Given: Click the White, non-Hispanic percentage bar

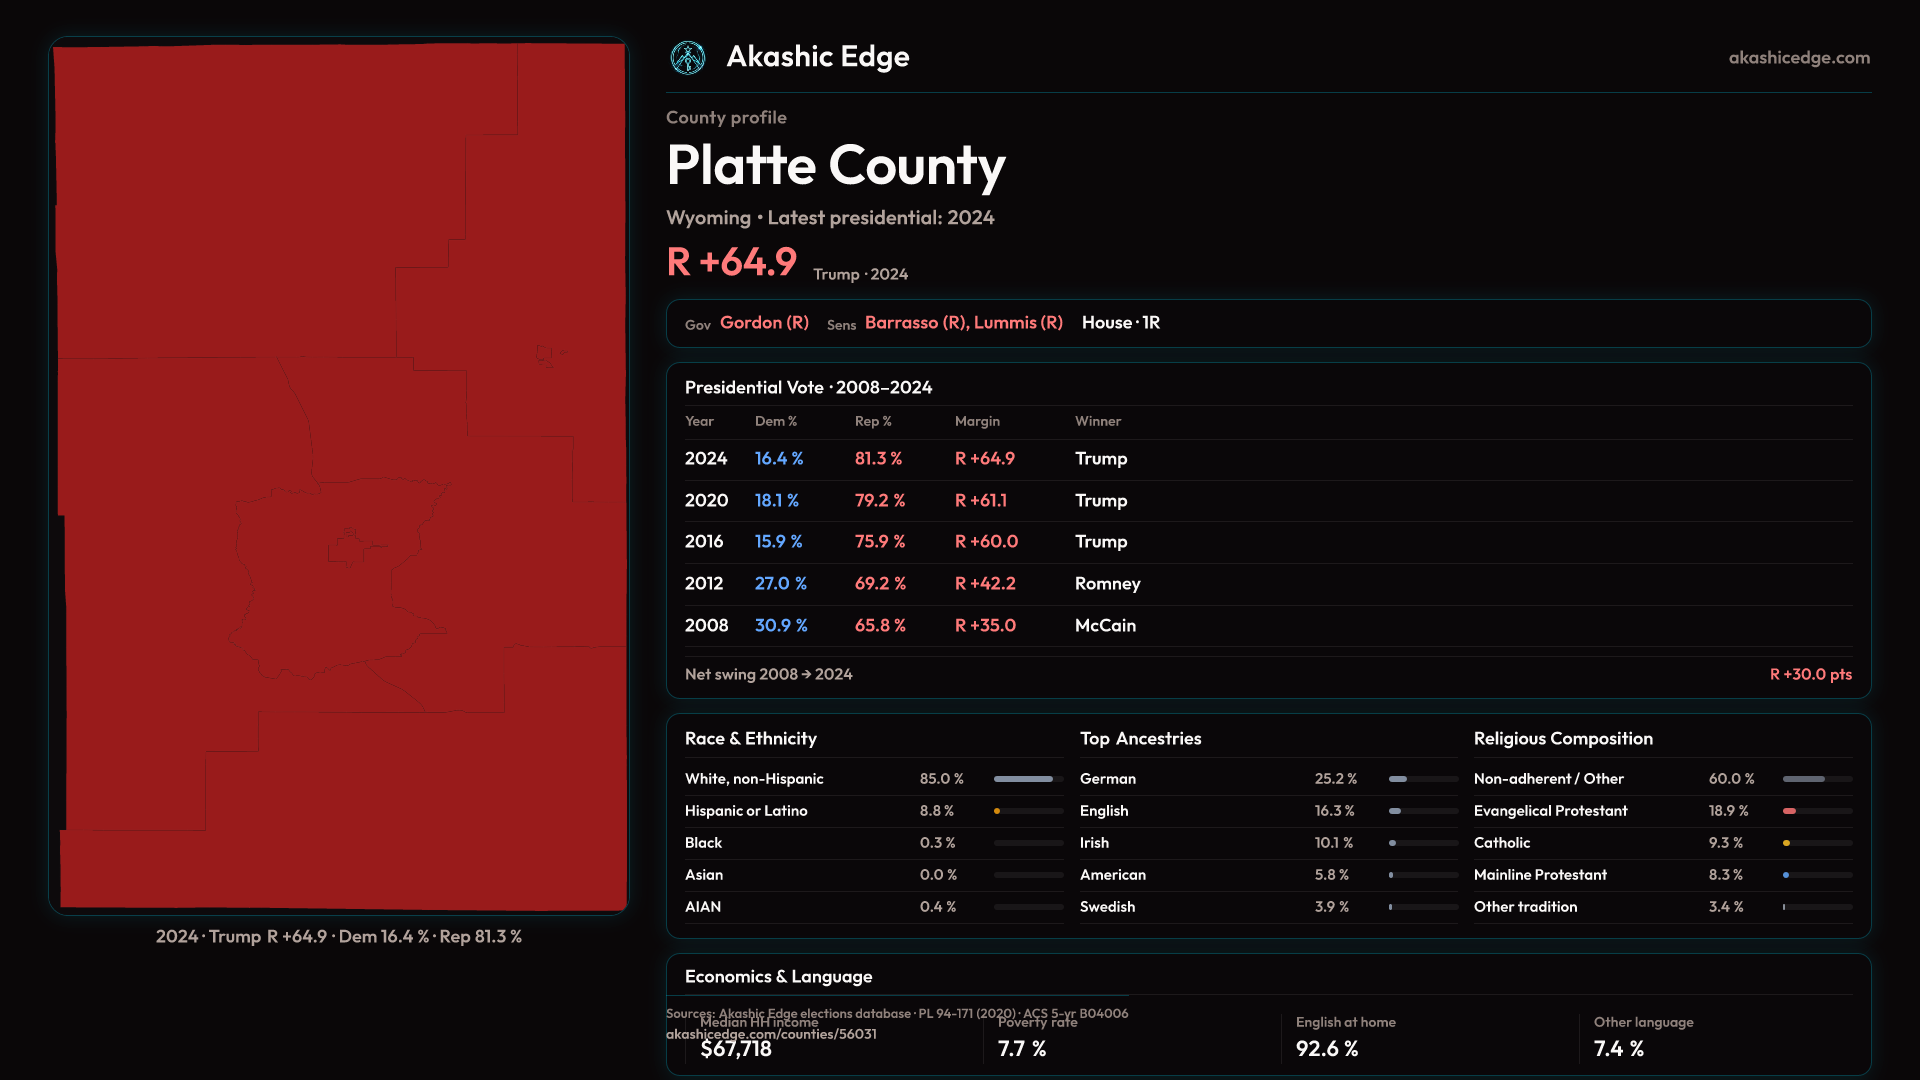Looking at the screenshot, I should (x=1024, y=779).
